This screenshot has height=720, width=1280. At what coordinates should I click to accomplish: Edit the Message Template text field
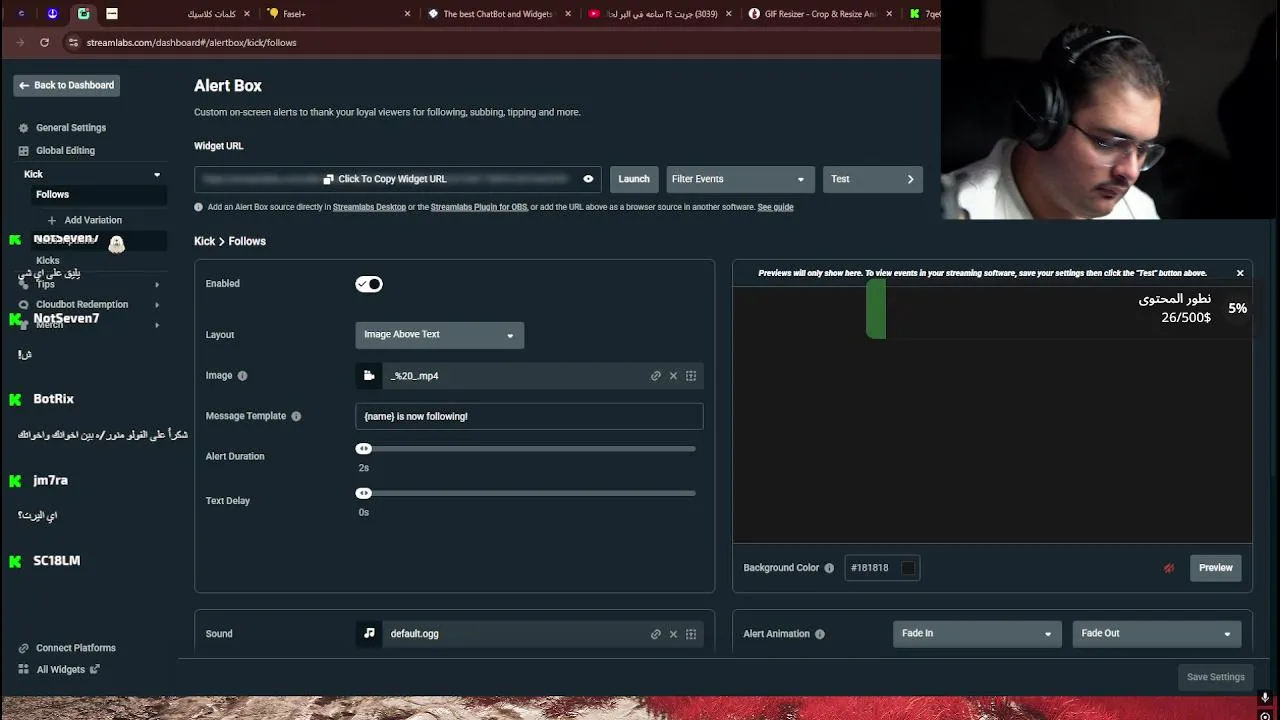[x=529, y=416]
